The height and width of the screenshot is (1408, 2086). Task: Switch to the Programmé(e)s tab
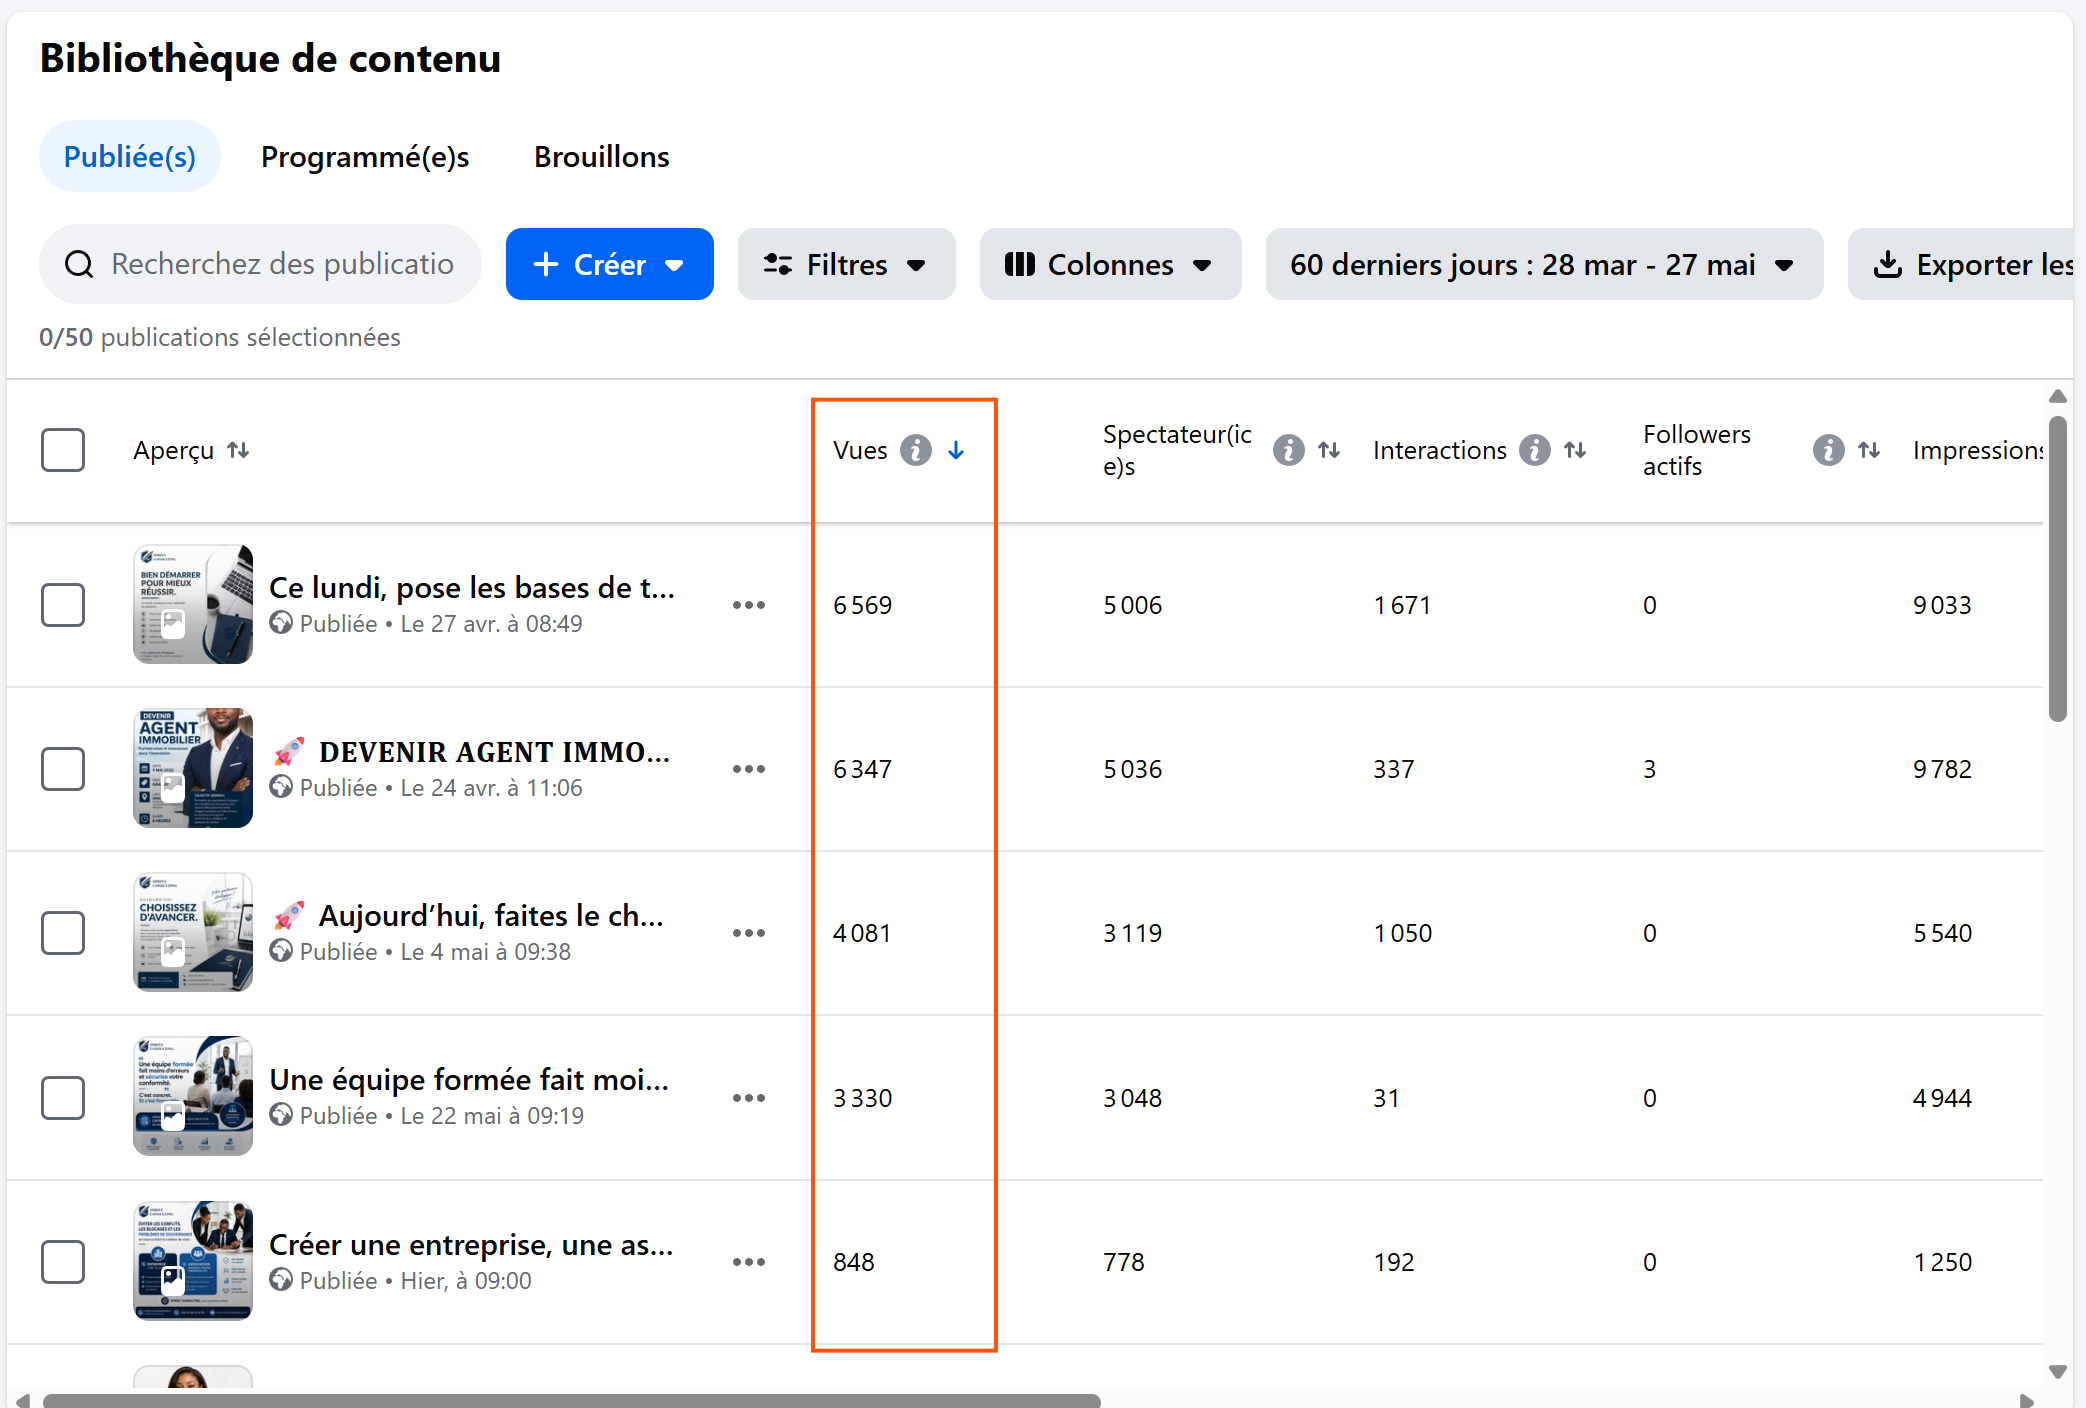pyautogui.click(x=365, y=157)
